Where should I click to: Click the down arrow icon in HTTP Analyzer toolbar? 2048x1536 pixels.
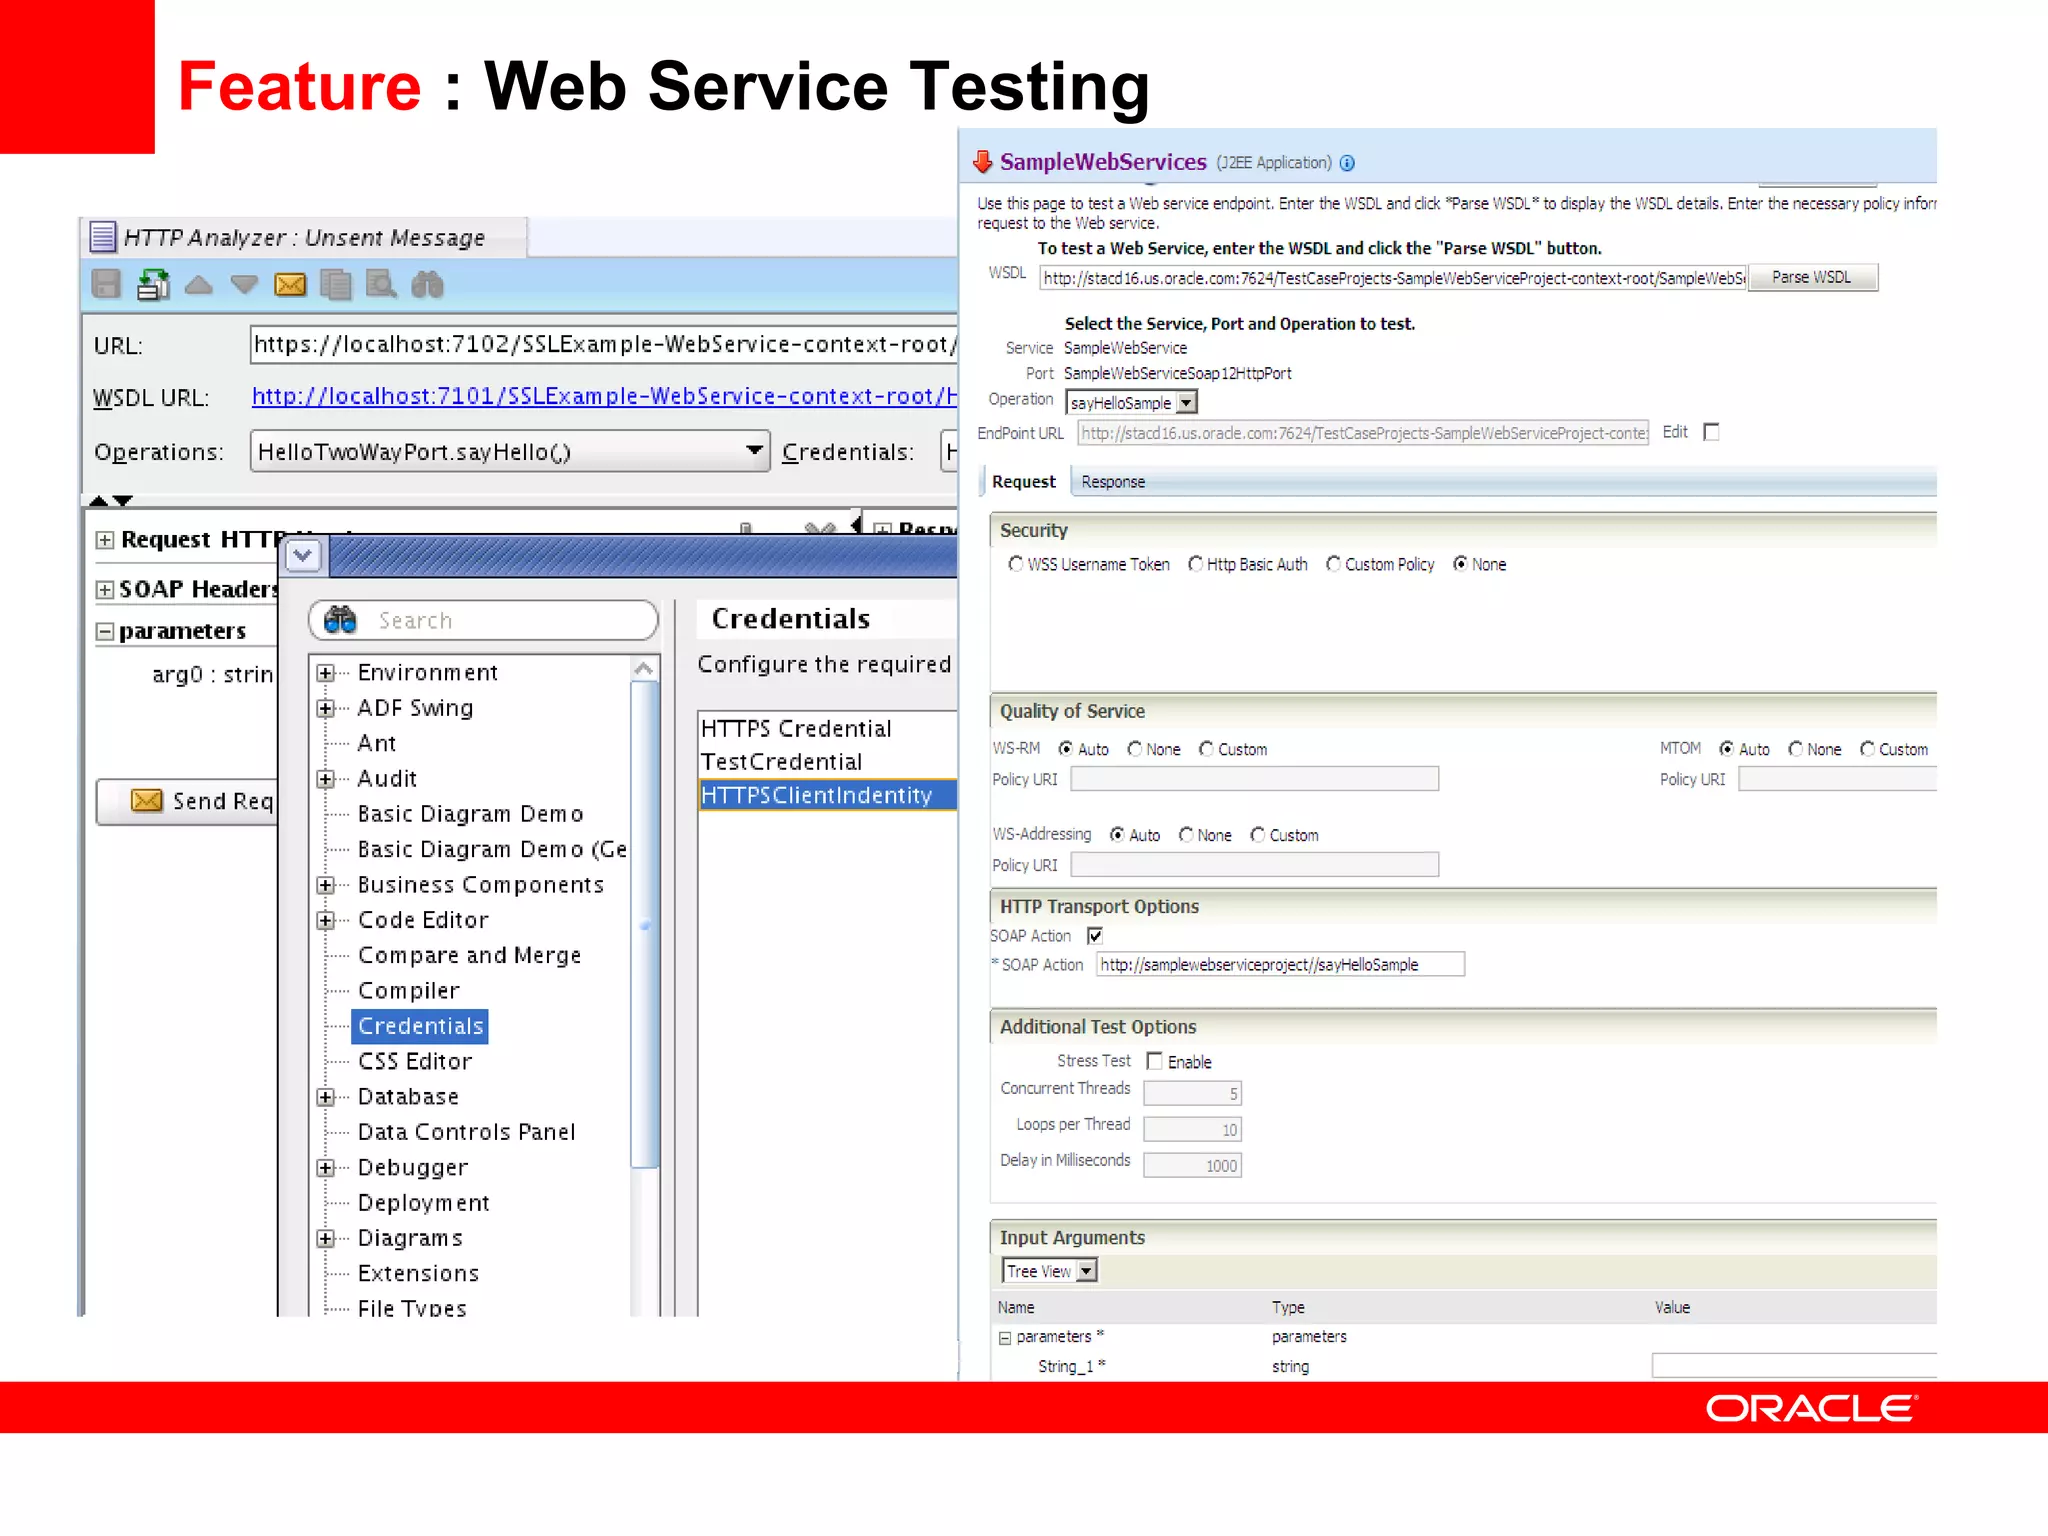[x=244, y=285]
